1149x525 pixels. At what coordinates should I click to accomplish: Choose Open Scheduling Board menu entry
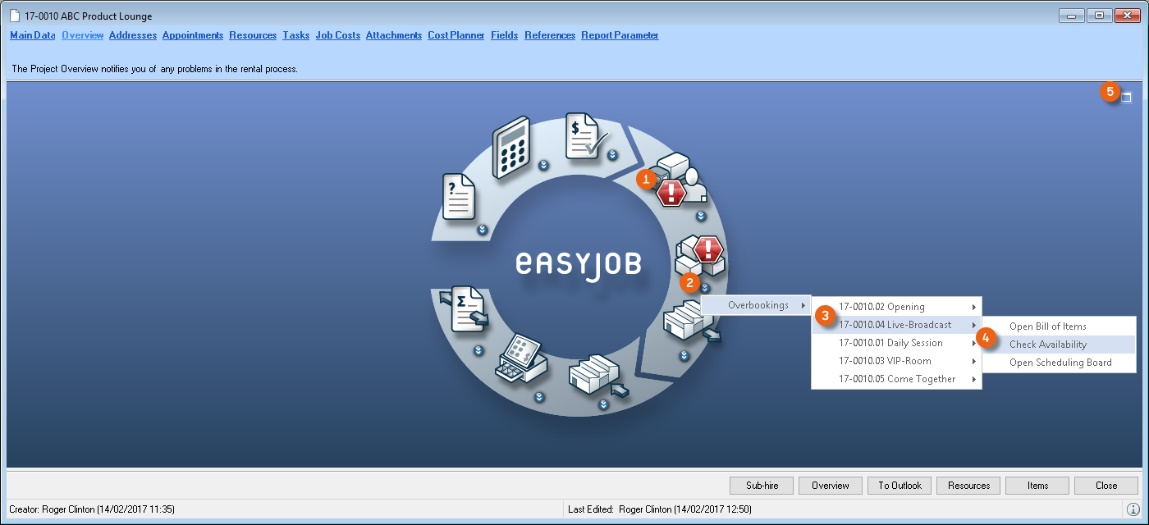tap(1060, 362)
